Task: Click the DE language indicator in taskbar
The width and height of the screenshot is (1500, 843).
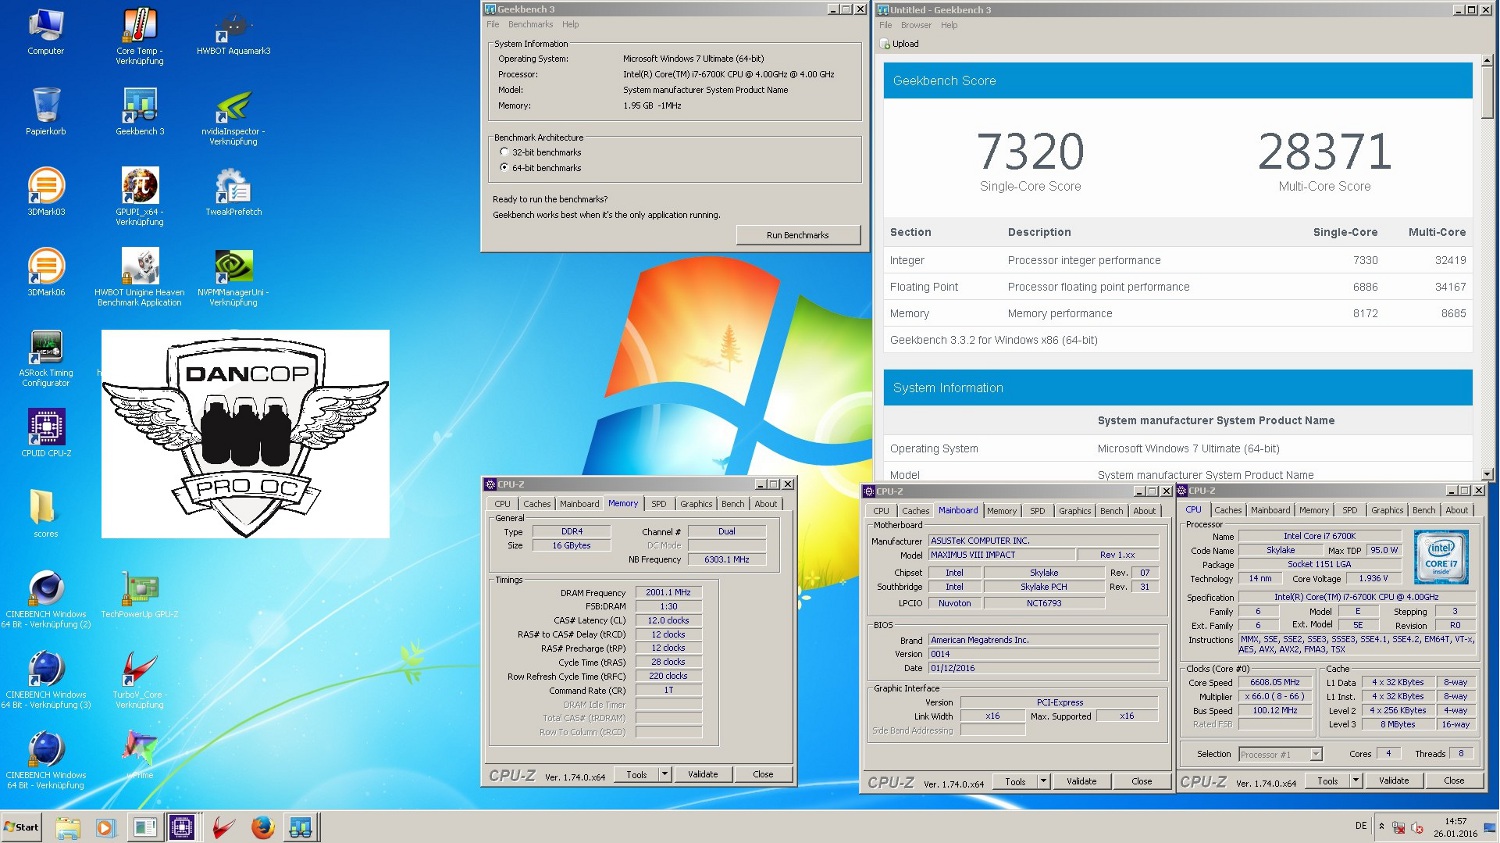Action: [1360, 826]
